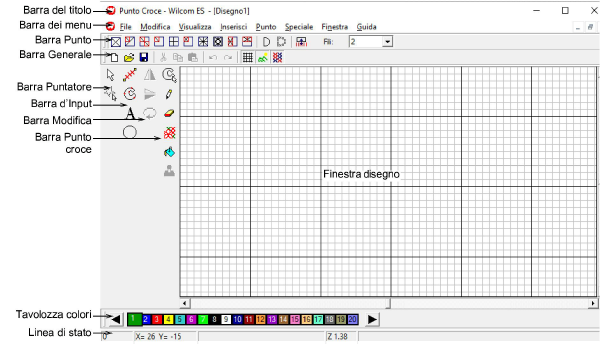Select magenta color 6 in the palette
Screen dimensions: 600x362
[x=191, y=320]
